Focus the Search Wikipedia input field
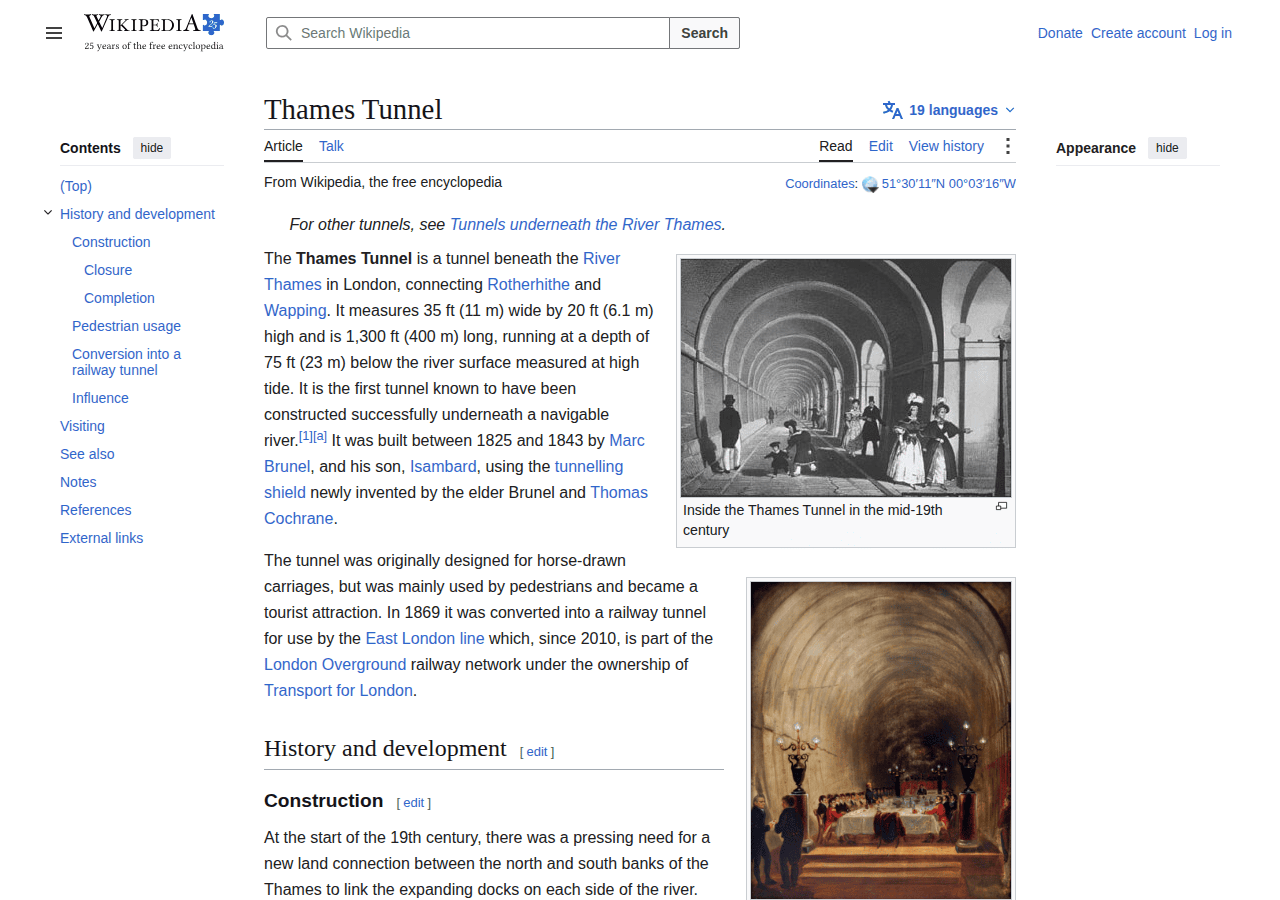The width and height of the screenshot is (1280, 900). (468, 33)
